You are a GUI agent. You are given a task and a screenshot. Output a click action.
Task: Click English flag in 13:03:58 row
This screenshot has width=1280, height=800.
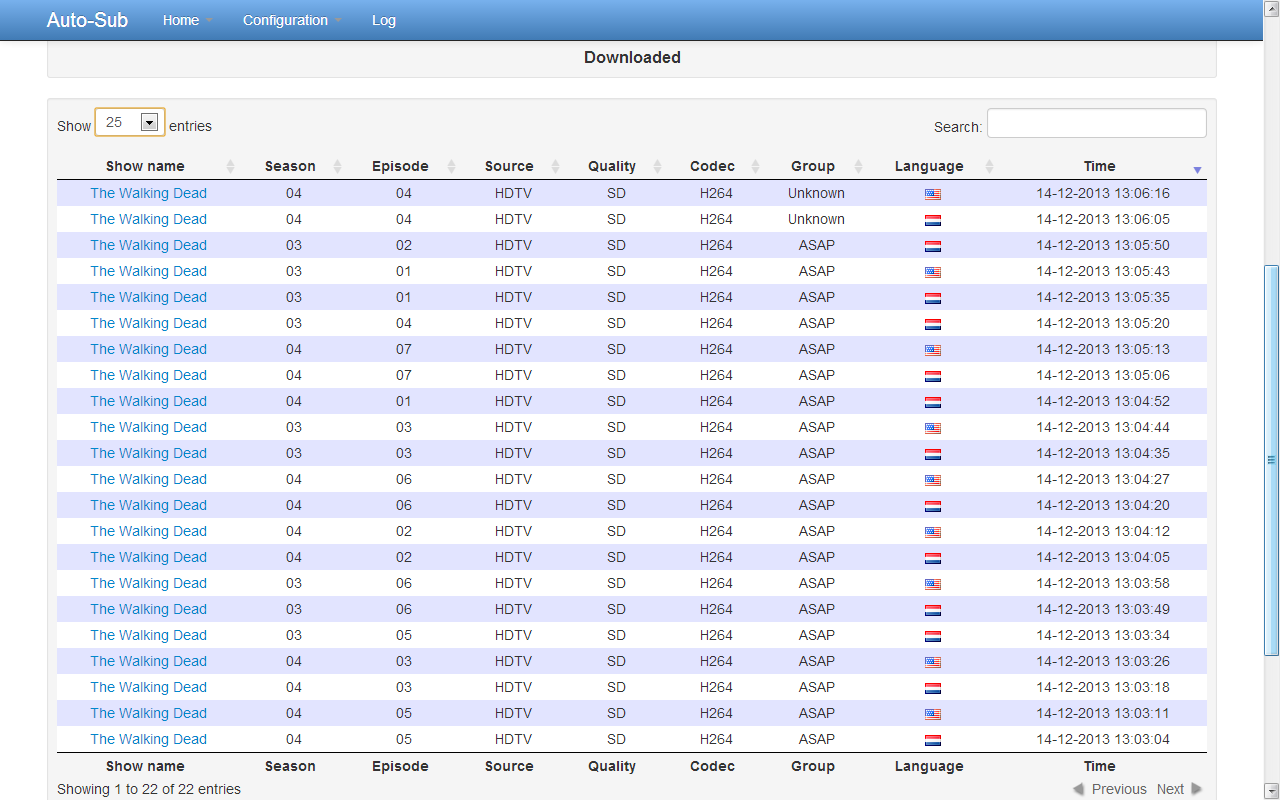(933, 584)
